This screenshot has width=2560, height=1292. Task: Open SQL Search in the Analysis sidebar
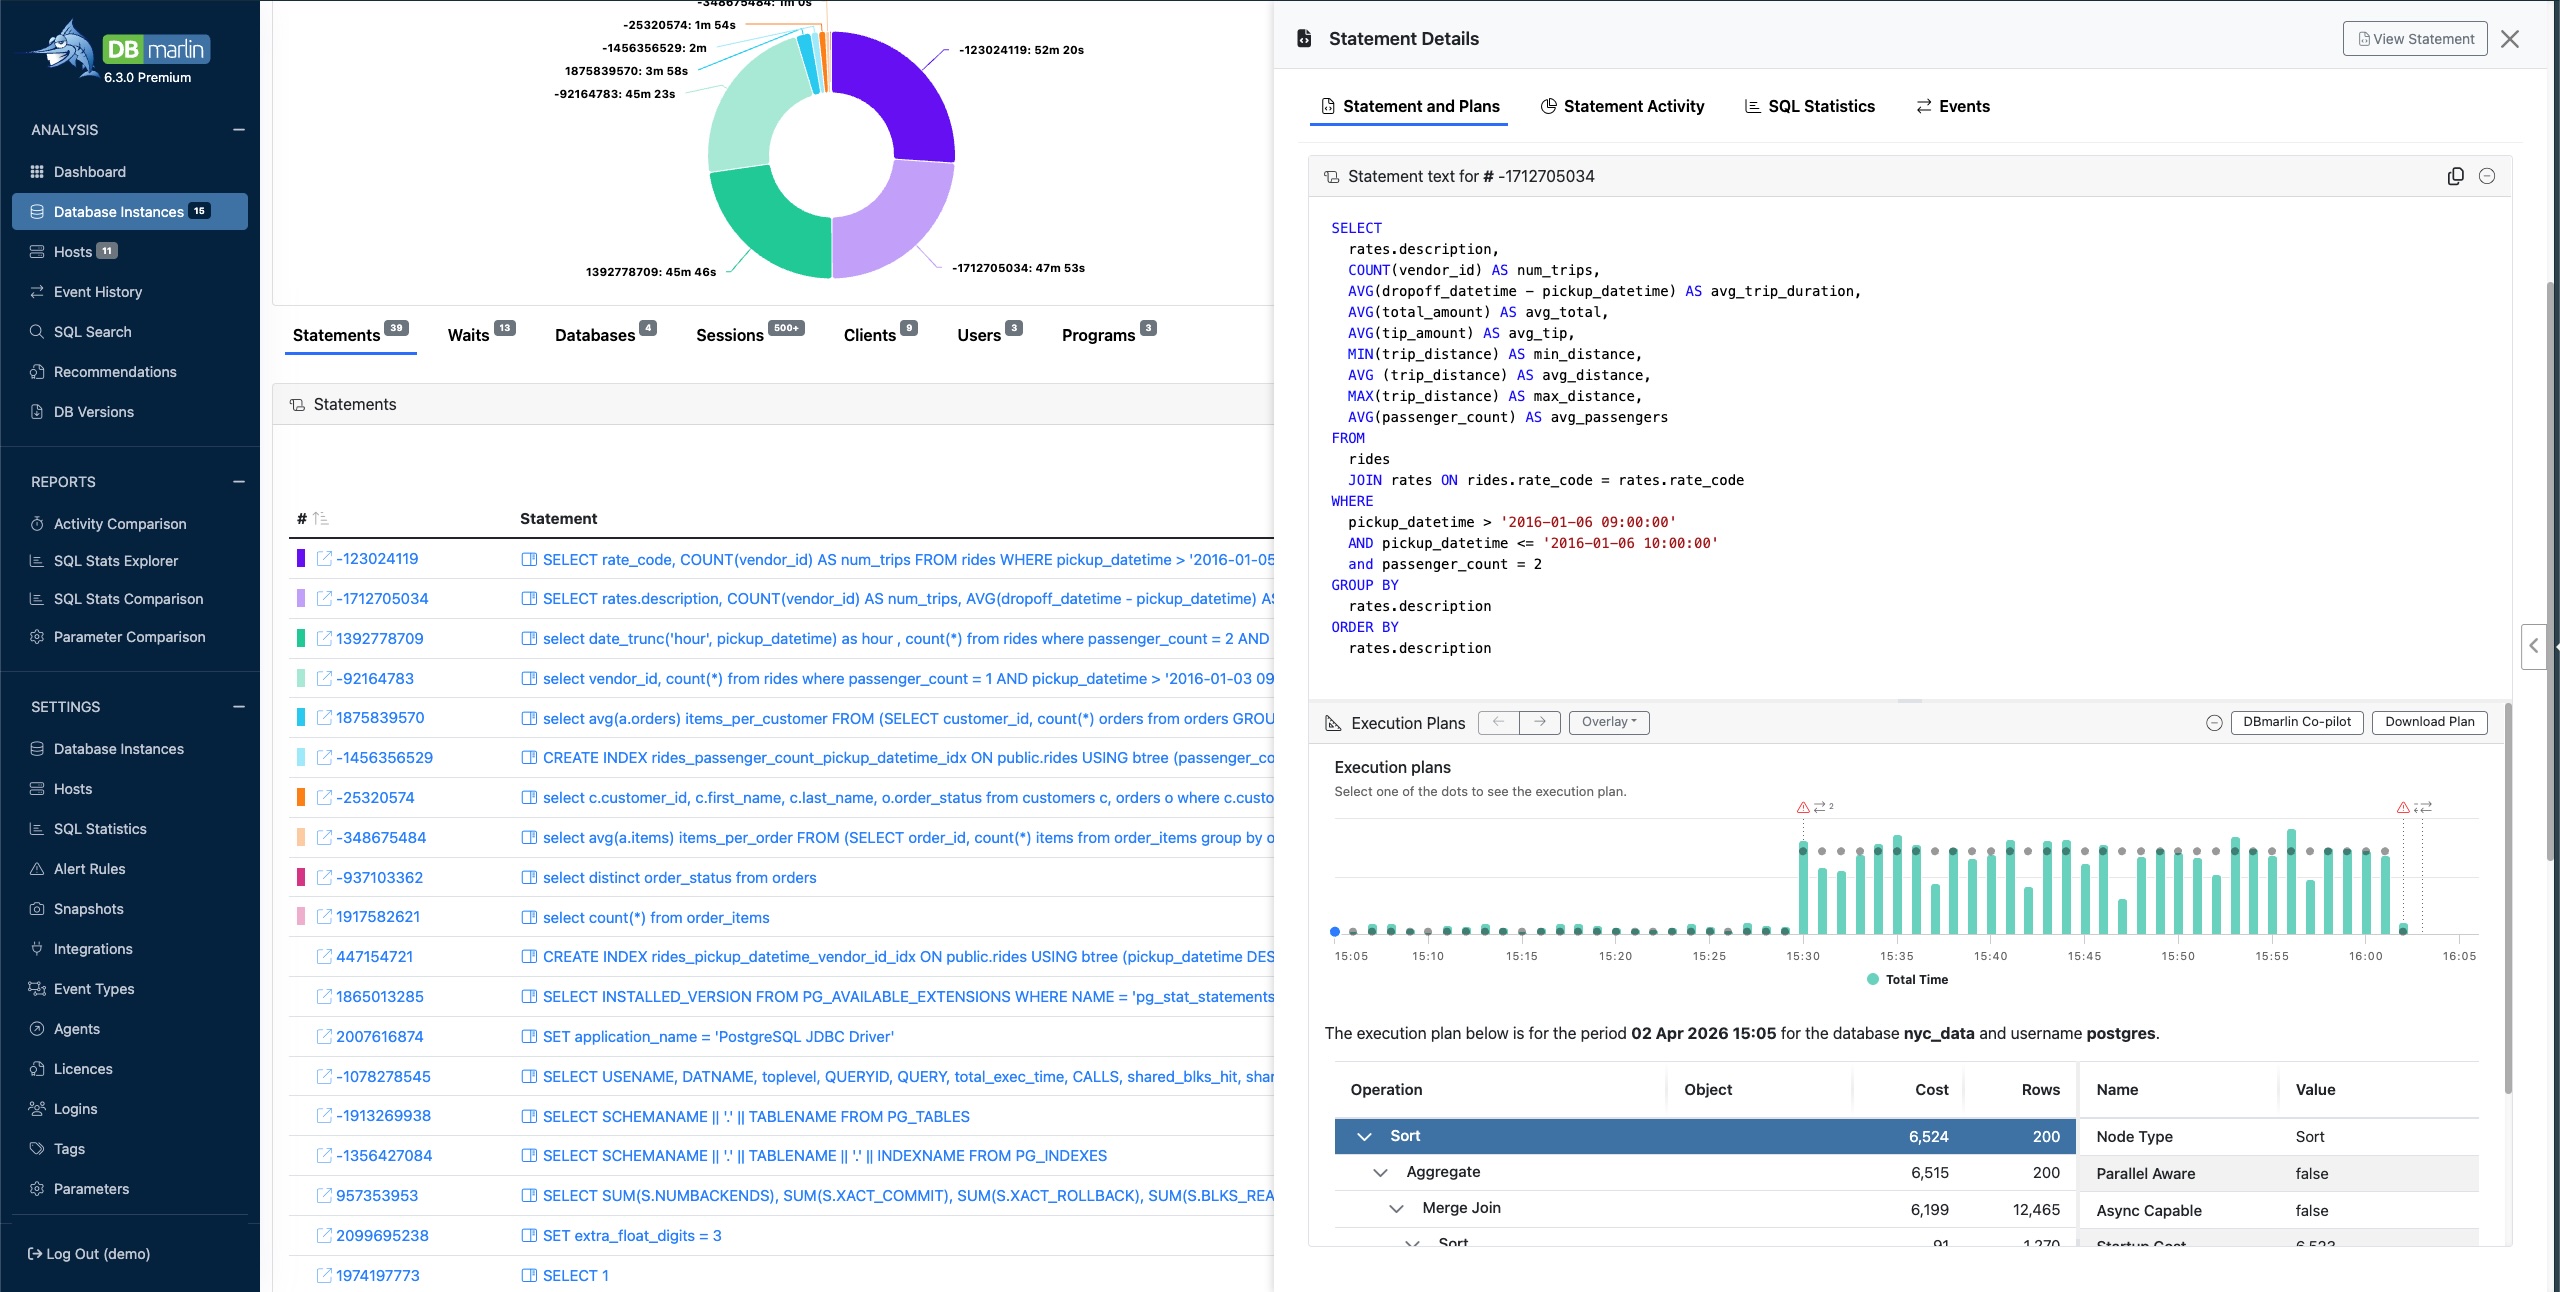[93, 331]
